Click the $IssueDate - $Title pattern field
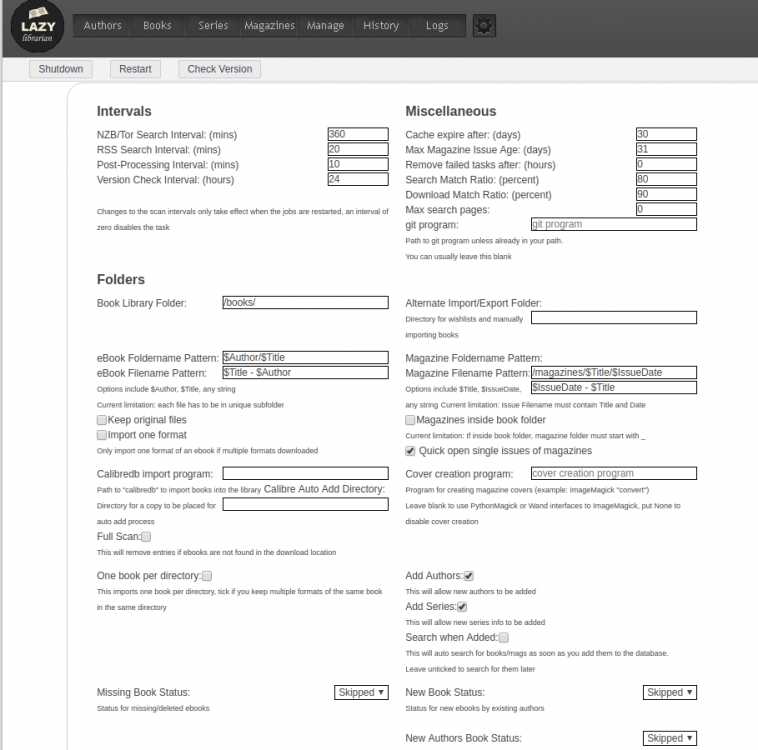The width and height of the screenshot is (758, 750). tap(614, 387)
